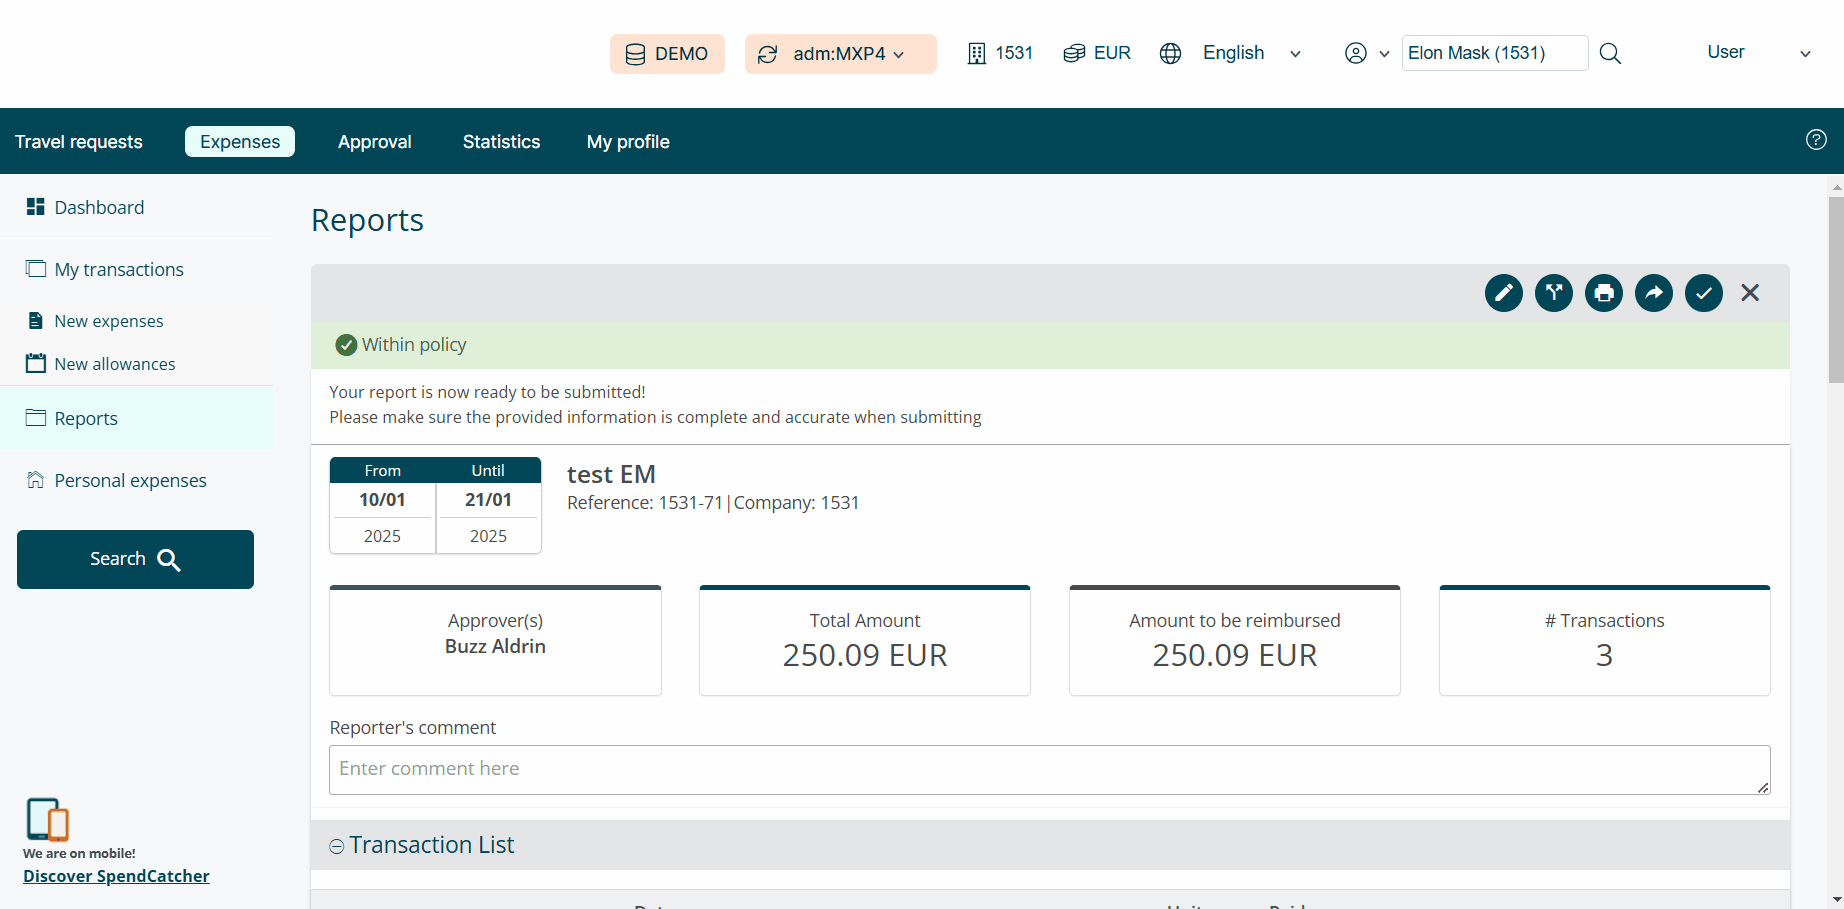Viewport: 1844px width, 909px height.
Task: Click the split report icon
Action: (x=1553, y=293)
